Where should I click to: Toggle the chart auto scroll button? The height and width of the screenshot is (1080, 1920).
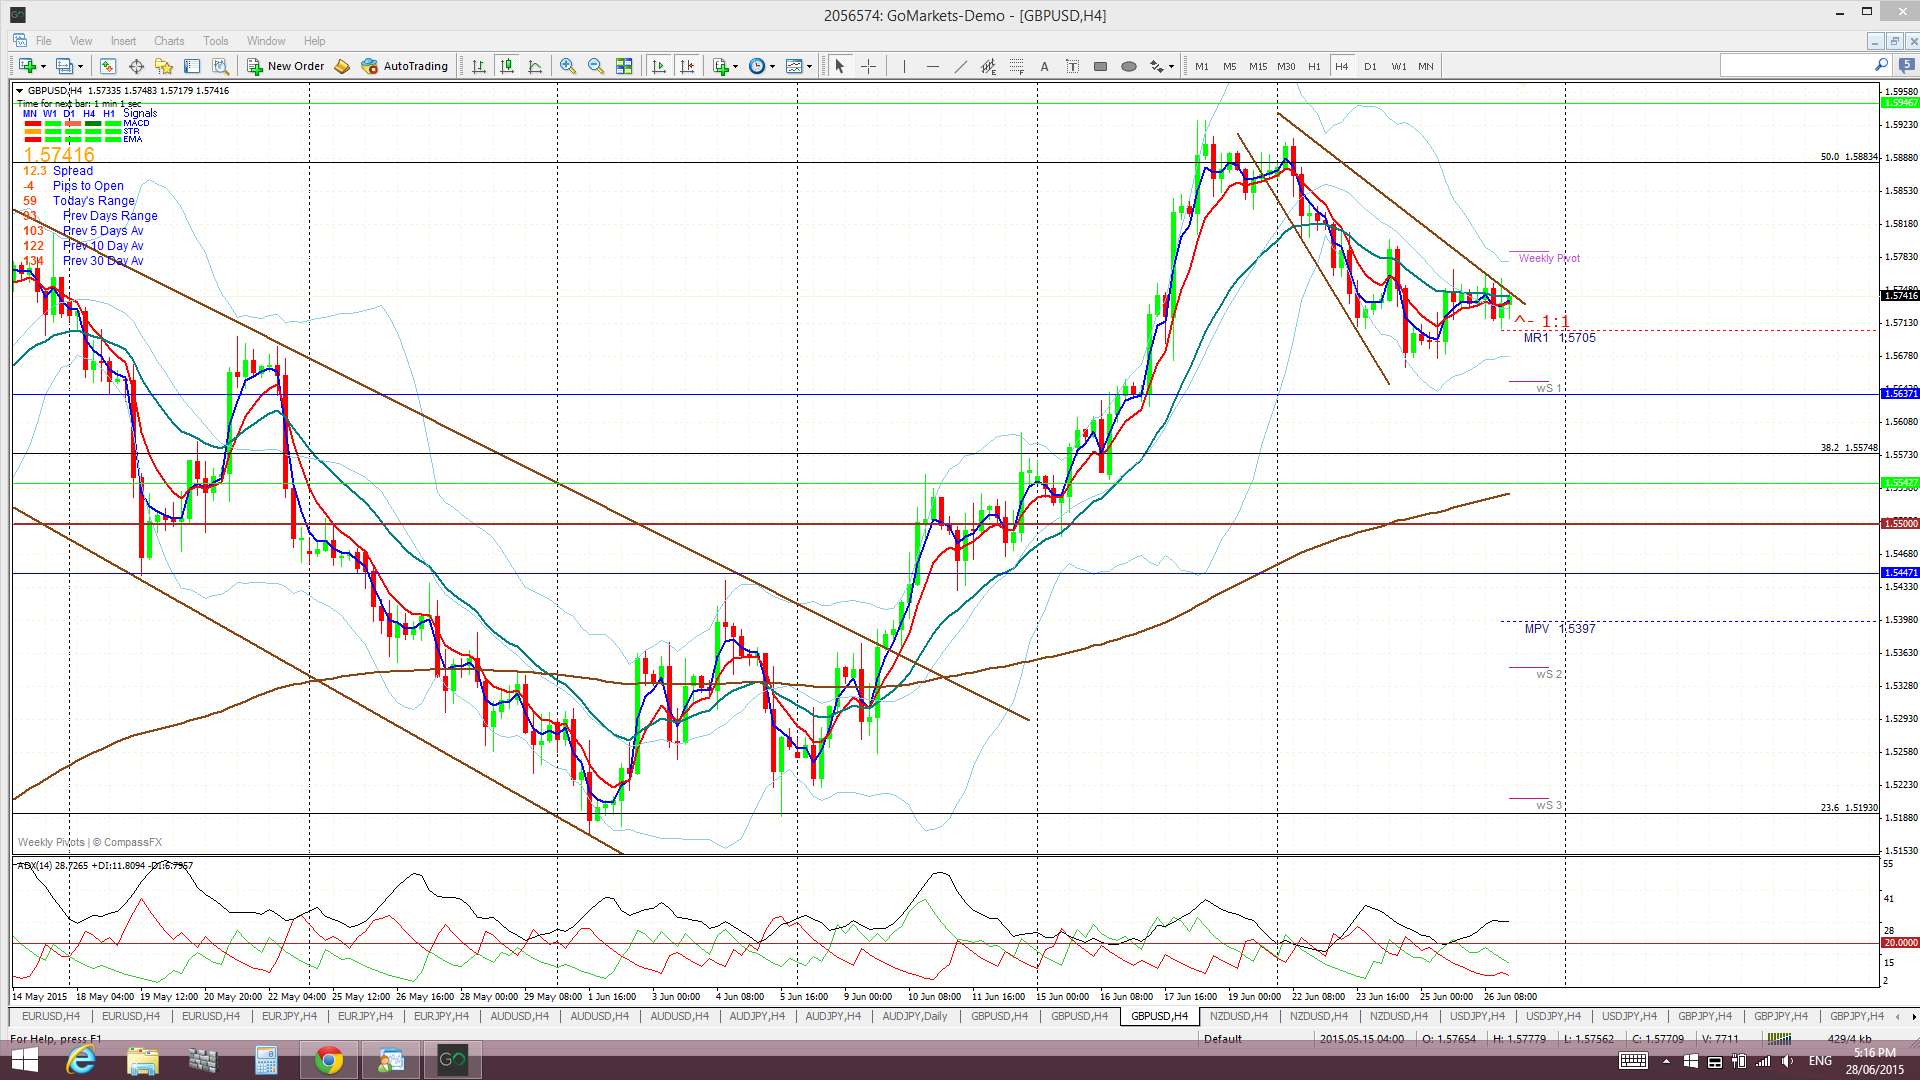pos(658,66)
